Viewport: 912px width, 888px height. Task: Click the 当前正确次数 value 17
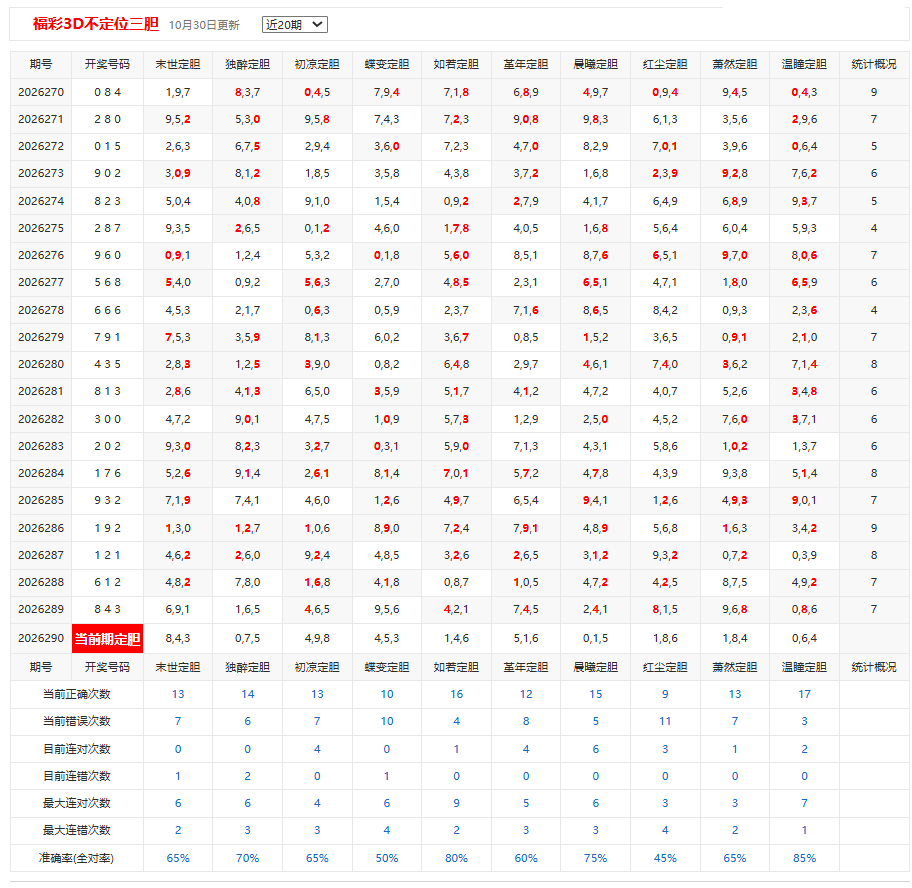click(804, 694)
